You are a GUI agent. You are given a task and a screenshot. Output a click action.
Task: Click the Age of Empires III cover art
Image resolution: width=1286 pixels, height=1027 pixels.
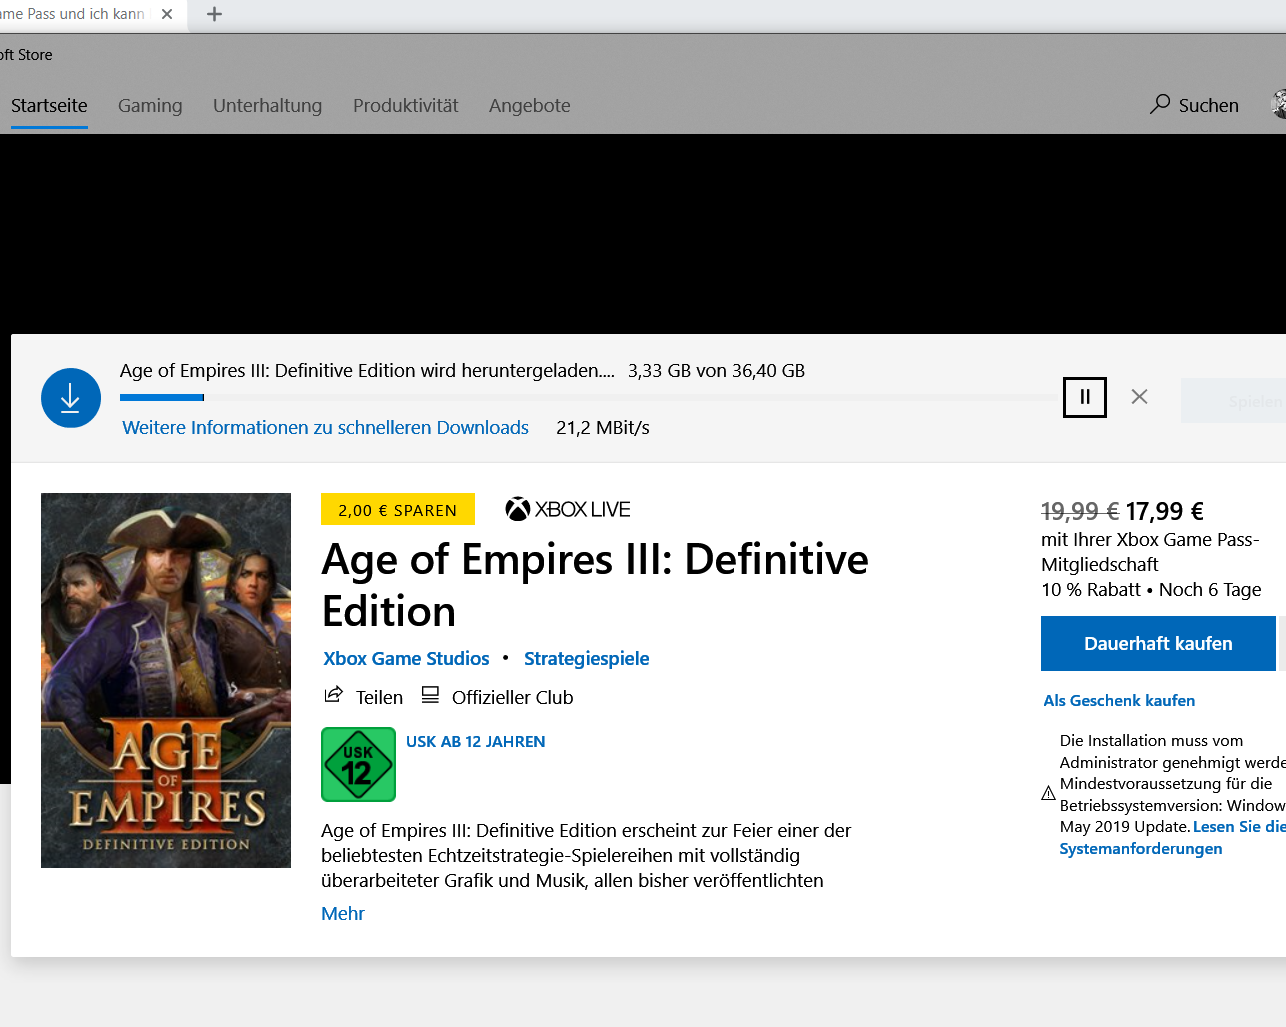[x=166, y=680]
